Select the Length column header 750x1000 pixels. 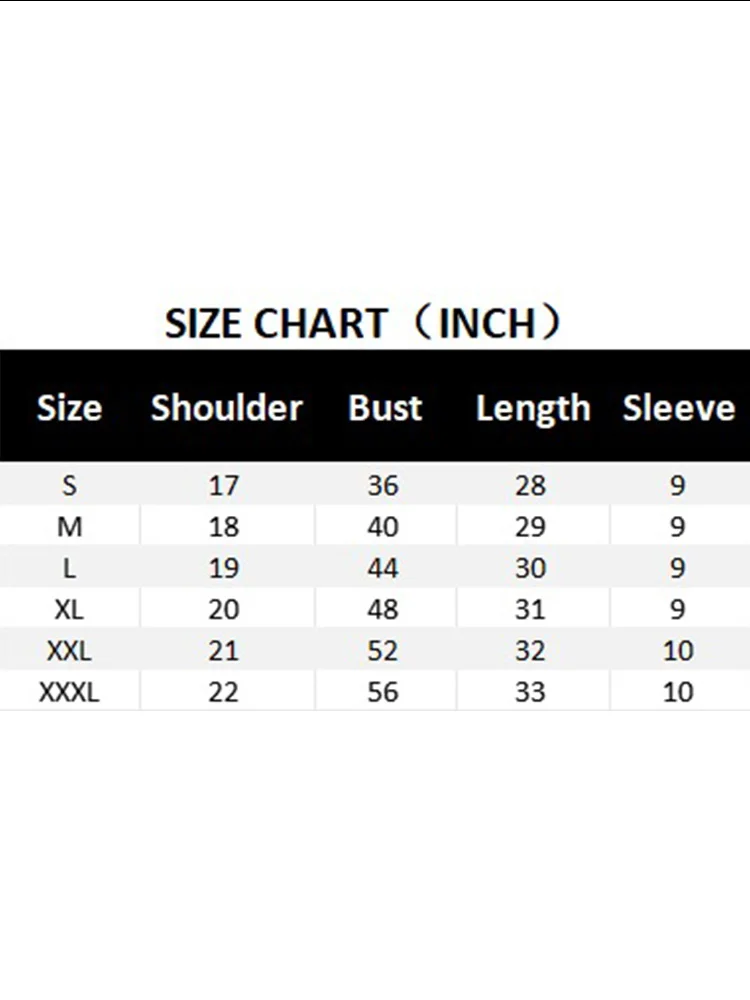click(533, 409)
